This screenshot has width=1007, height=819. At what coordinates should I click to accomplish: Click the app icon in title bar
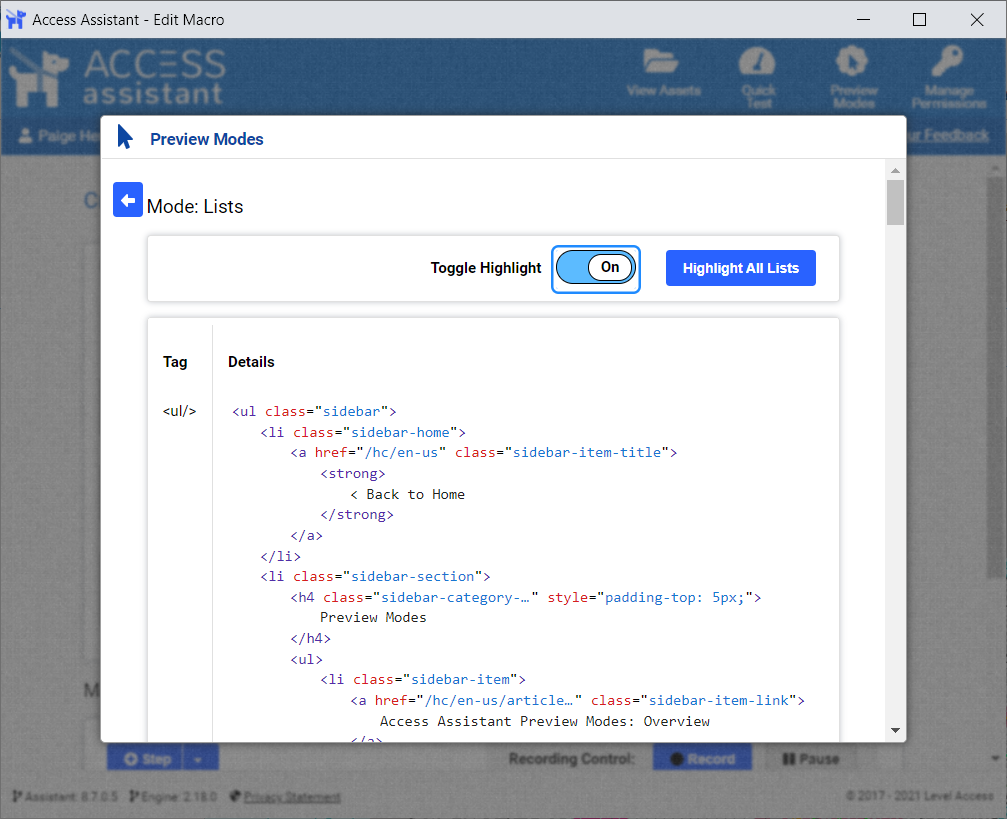point(15,19)
